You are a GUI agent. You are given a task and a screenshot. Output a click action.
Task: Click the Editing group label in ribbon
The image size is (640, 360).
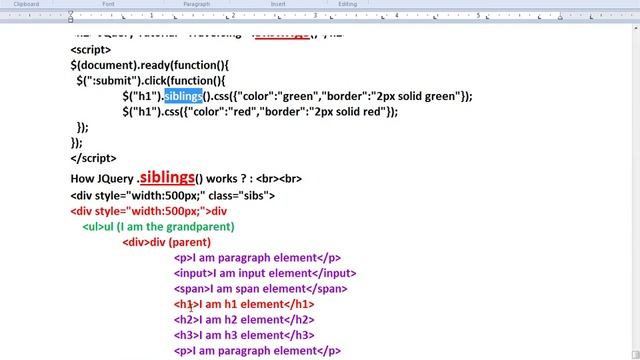(x=347, y=4)
